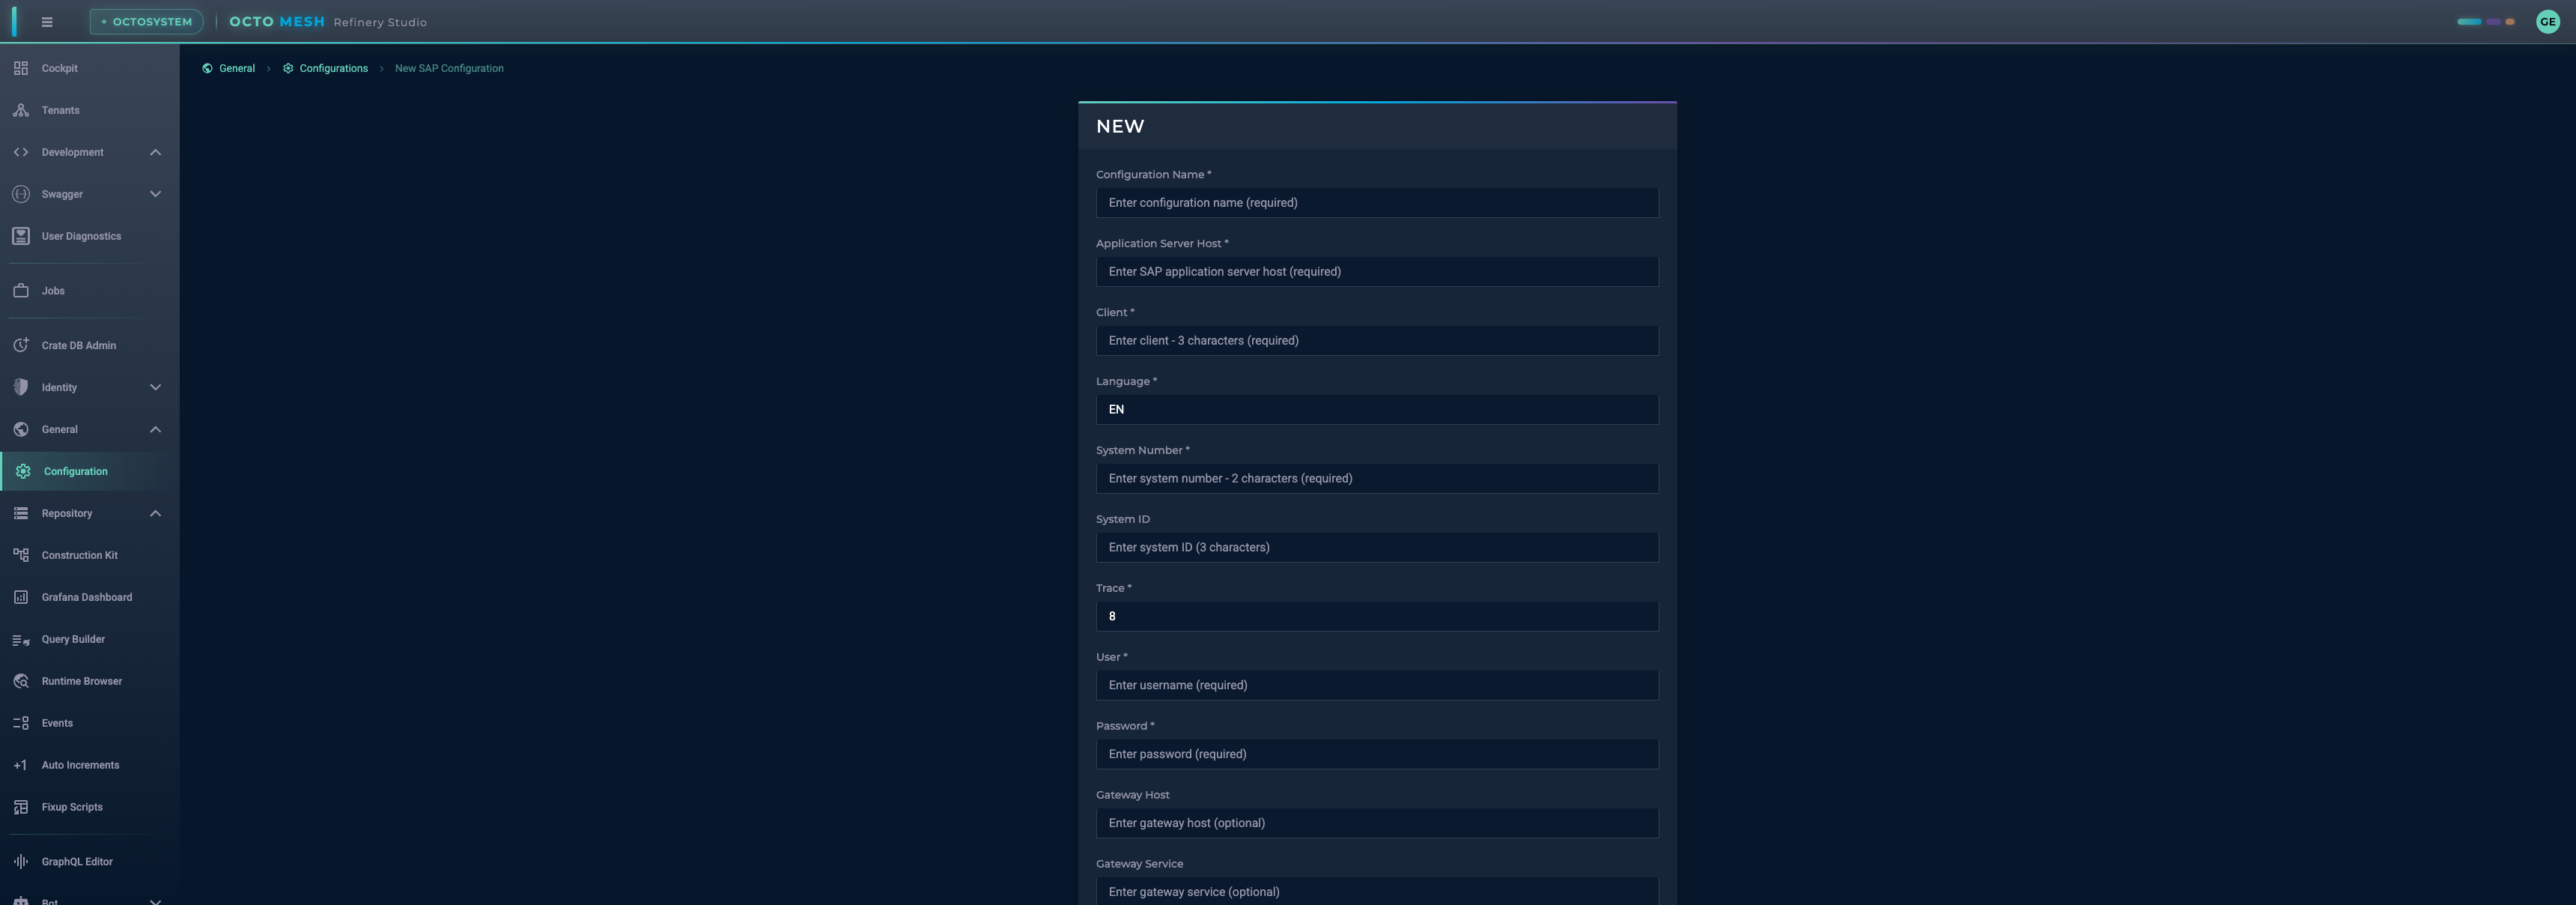
Task: Select the Construction Kit icon
Action: [21, 555]
